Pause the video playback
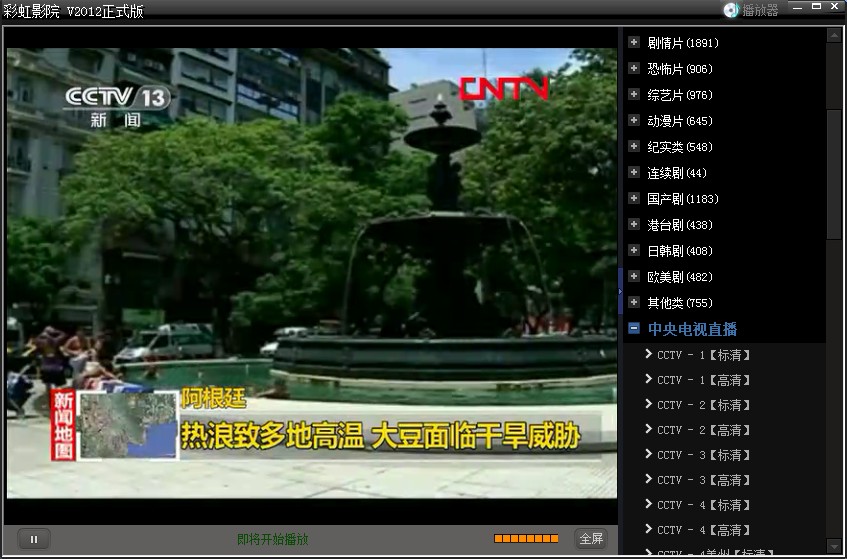847x559 pixels. pyautogui.click(x=33, y=539)
